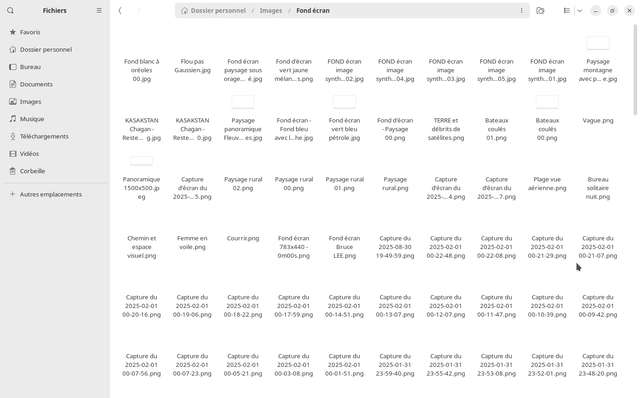Open Musique in sidebar
The height and width of the screenshot is (398, 640).
coord(55,119)
